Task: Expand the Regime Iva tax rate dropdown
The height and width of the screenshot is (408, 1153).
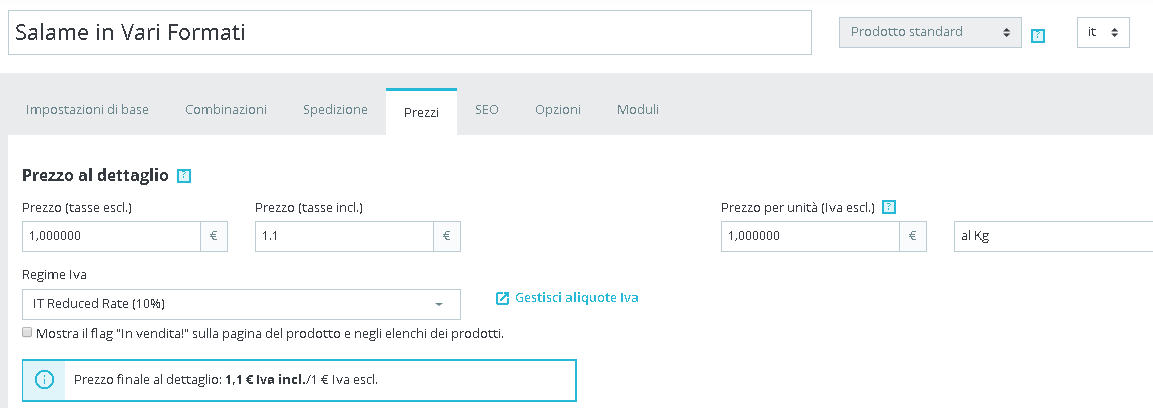Action: [x=240, y=304]
